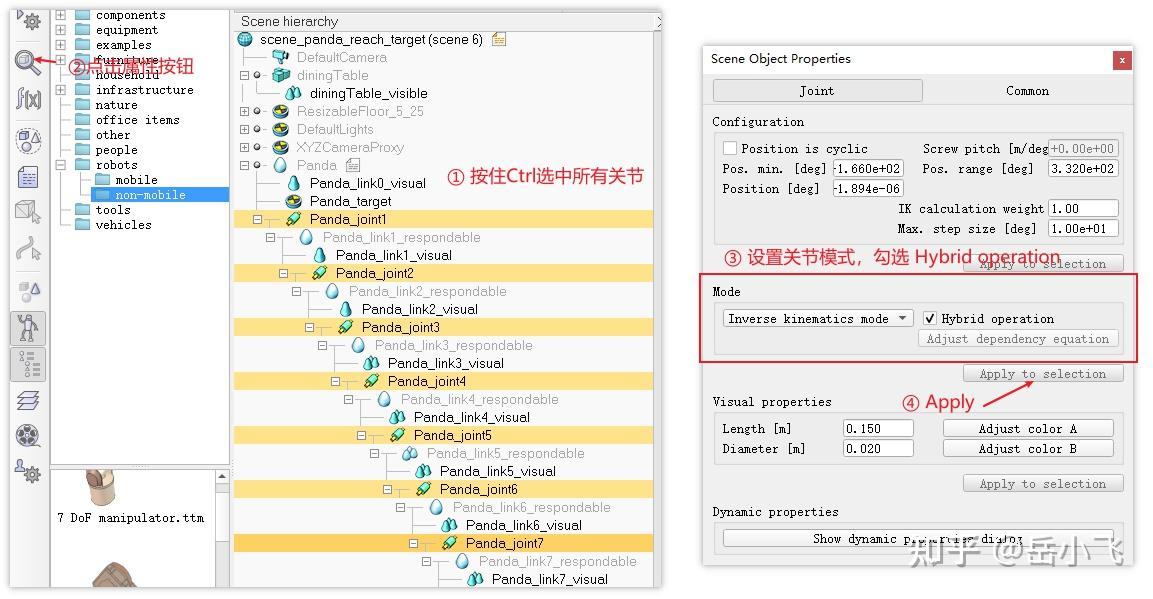The image size is (1153, 599).
Task: Collapse the Panda tree node
Action: click(243, 165)
